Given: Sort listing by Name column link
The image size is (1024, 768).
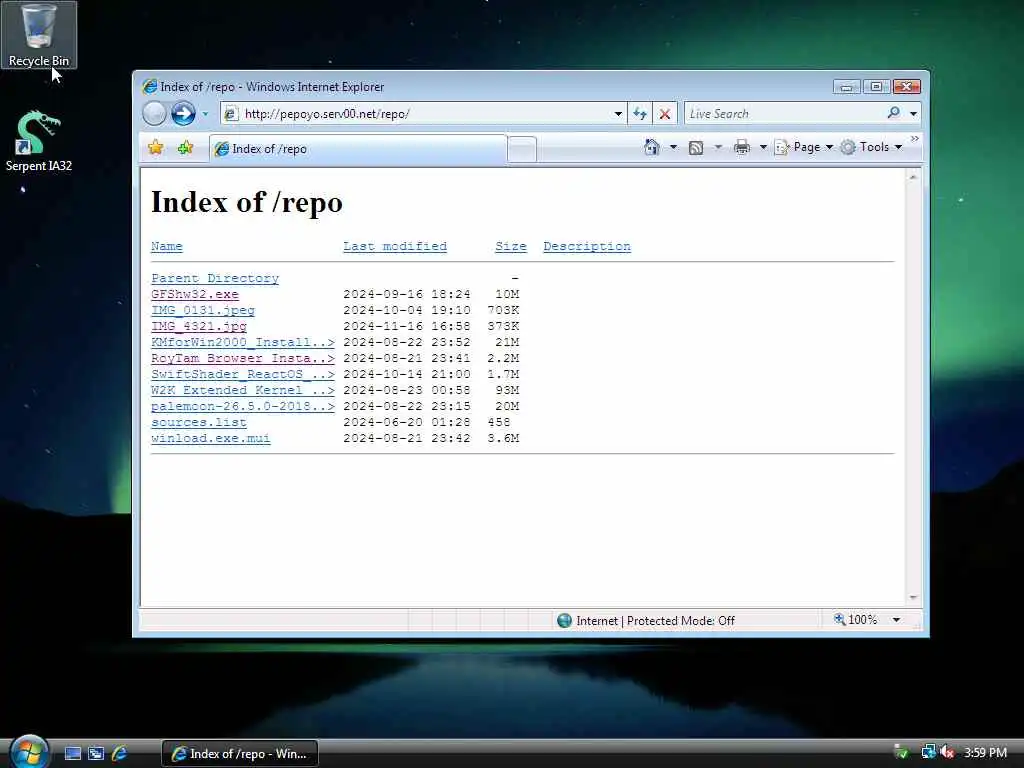Looking at the screenshot, I should pos(167,246).
